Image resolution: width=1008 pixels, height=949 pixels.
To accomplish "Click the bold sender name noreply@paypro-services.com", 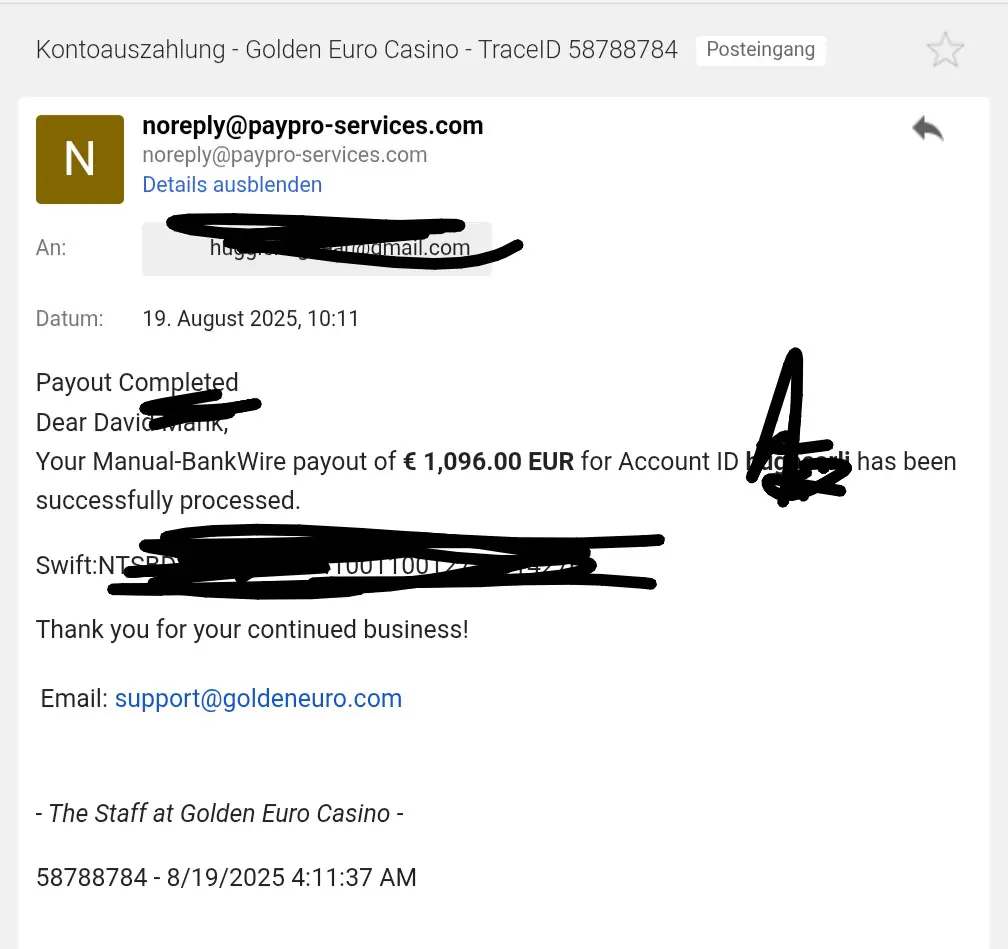I will 312,126.
